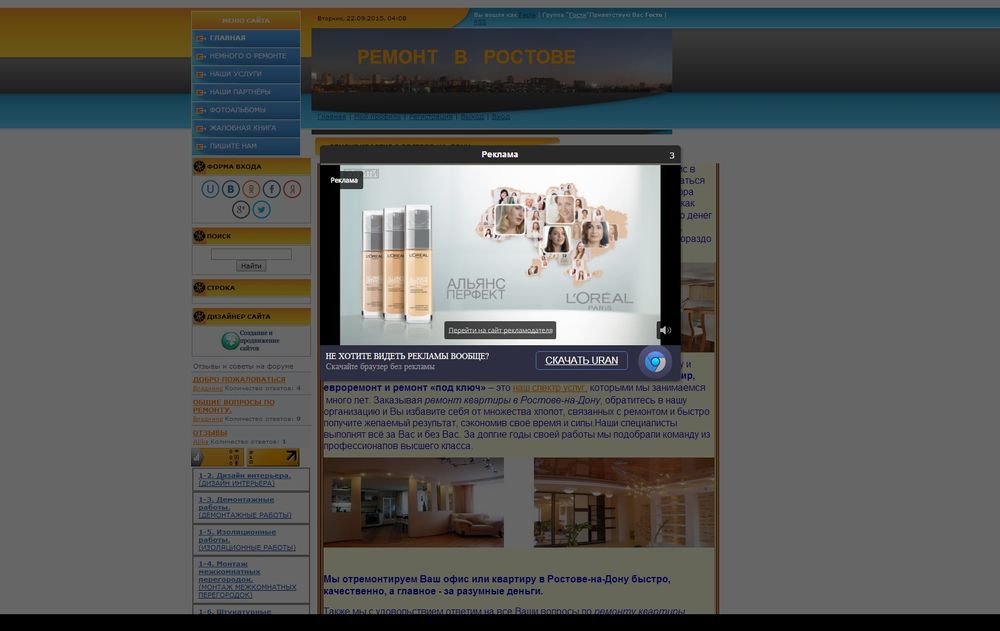Click the ad countdown number 3
Screen dimensions: 1000x631
(x=672, y=155)
